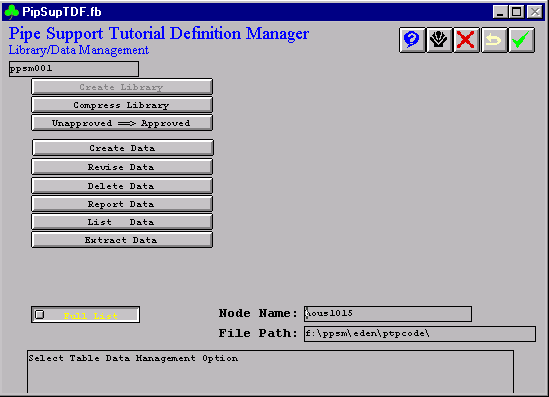Screen dimensions: 549x397
Task: Click the File Path input field
Action: pyautogui.click(x=420, y=334)
